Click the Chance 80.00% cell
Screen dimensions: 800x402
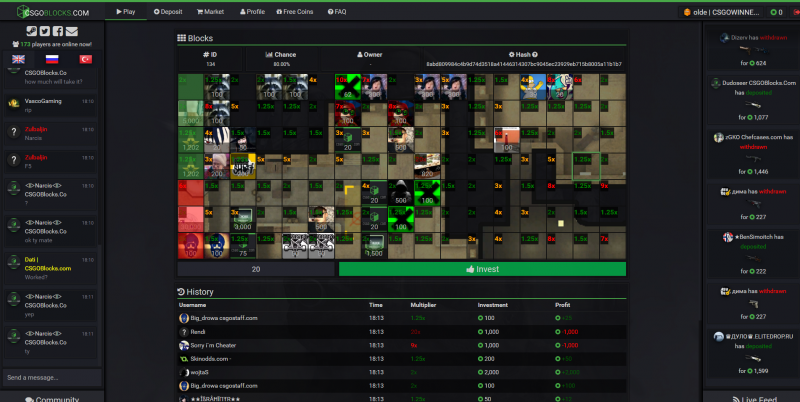tap(281, 59)
